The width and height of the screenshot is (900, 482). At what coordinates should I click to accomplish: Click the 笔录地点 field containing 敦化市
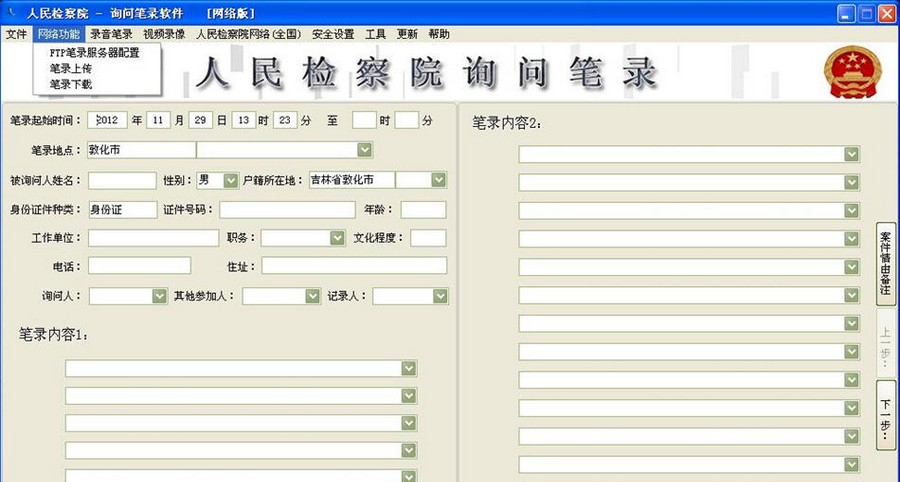pyautogui.click(x=141, y=150)
